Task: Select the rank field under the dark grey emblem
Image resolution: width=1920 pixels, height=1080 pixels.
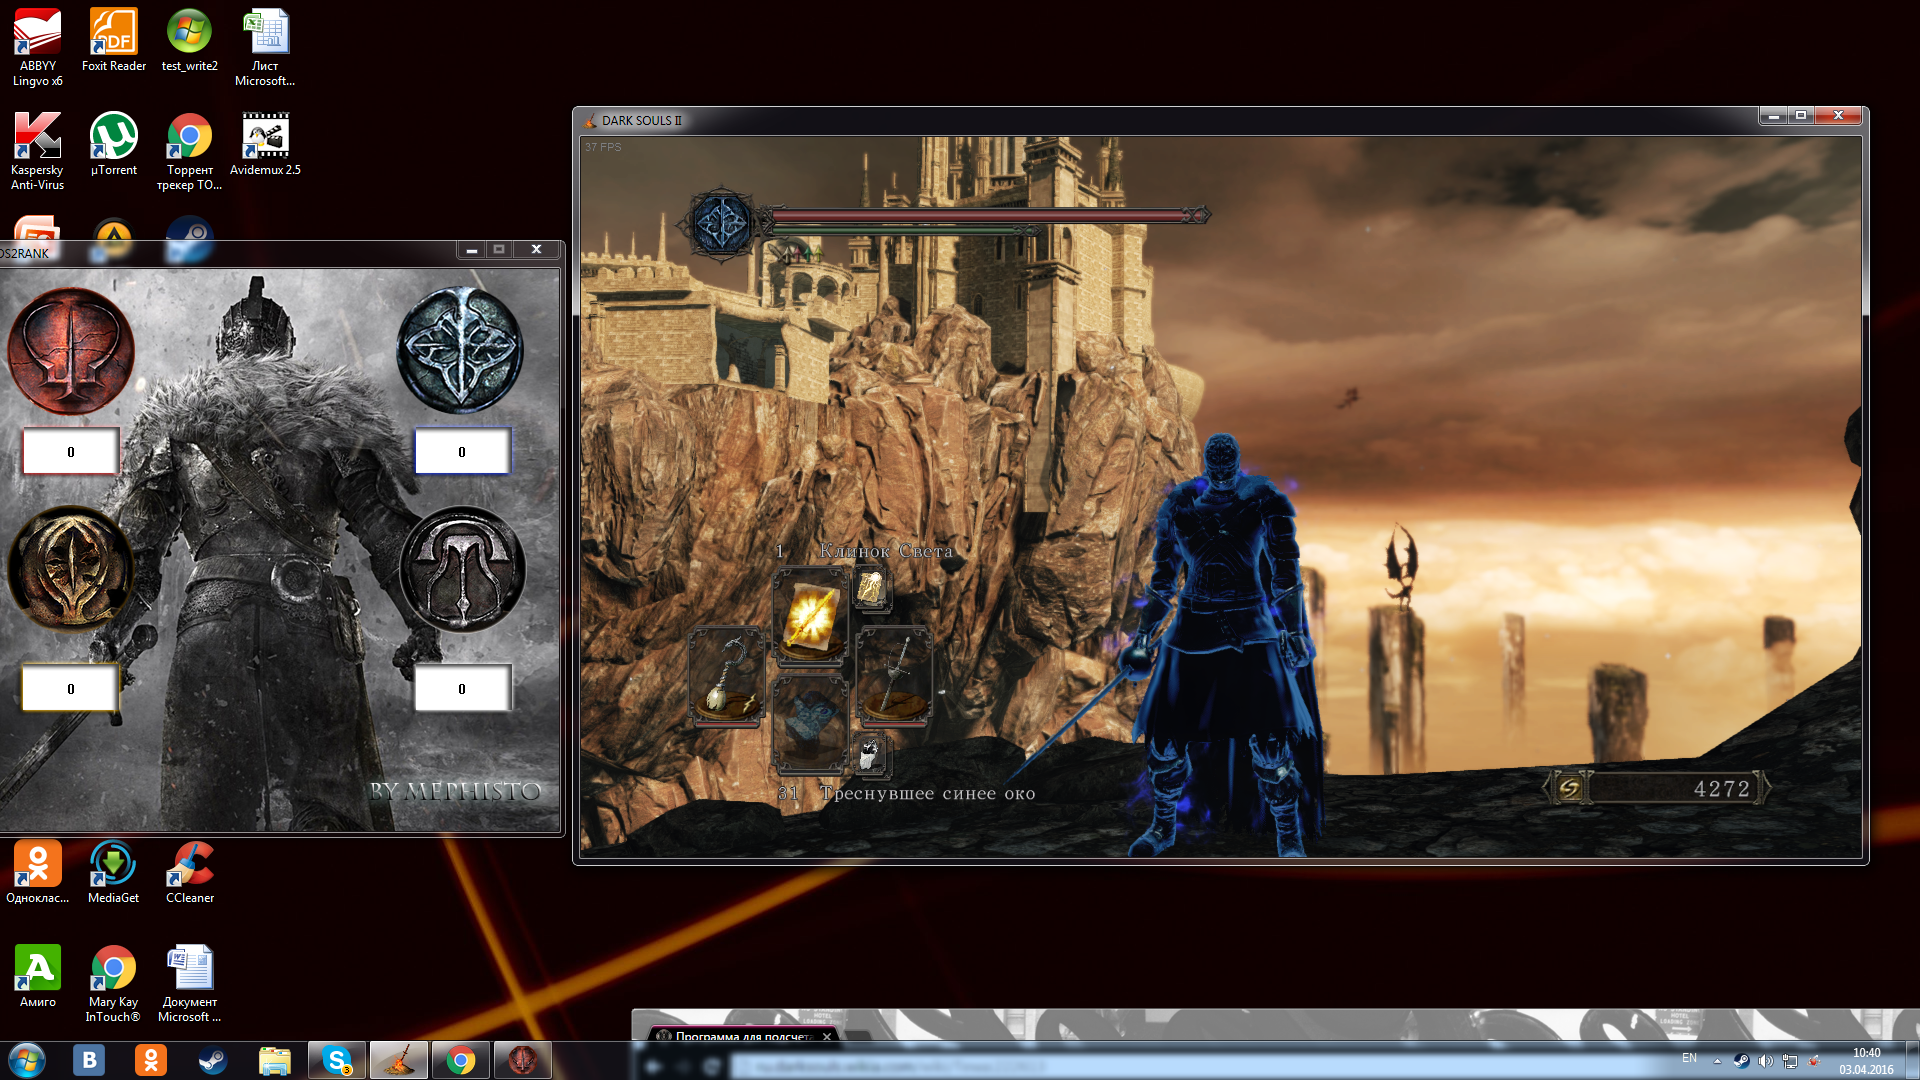Action: (x=462, y=689)
